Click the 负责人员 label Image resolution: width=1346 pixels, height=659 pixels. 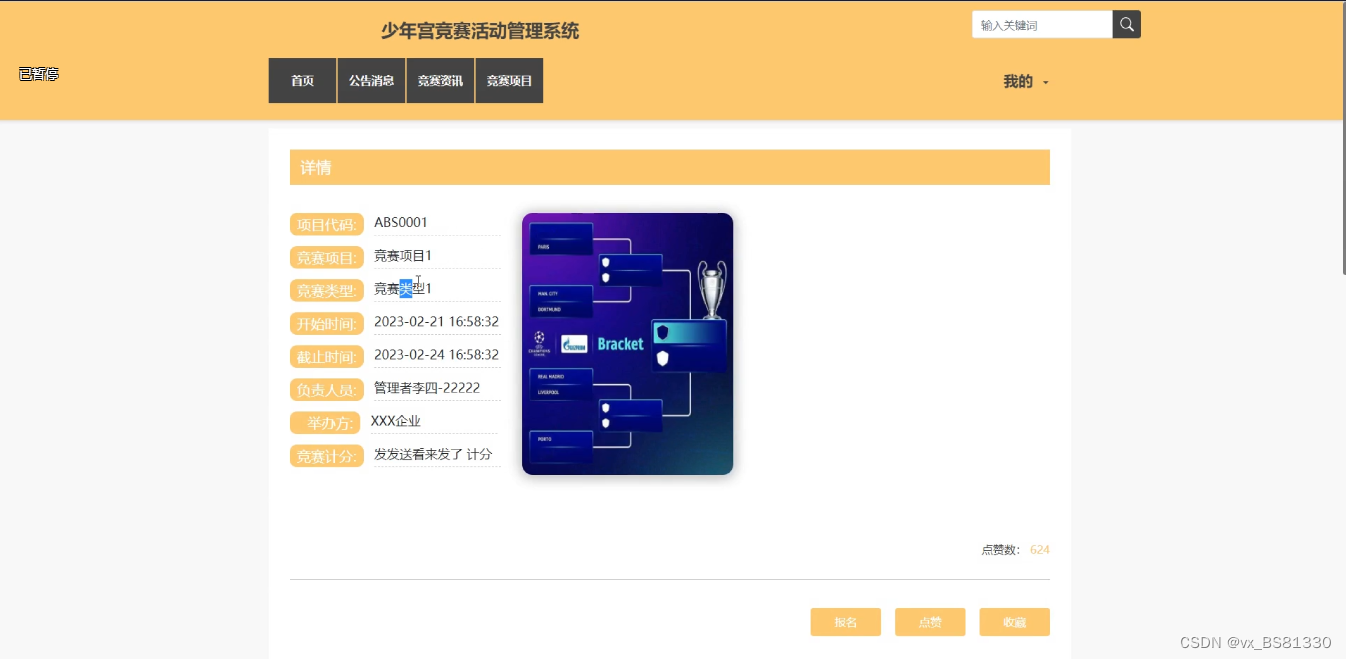coord(327,390)
